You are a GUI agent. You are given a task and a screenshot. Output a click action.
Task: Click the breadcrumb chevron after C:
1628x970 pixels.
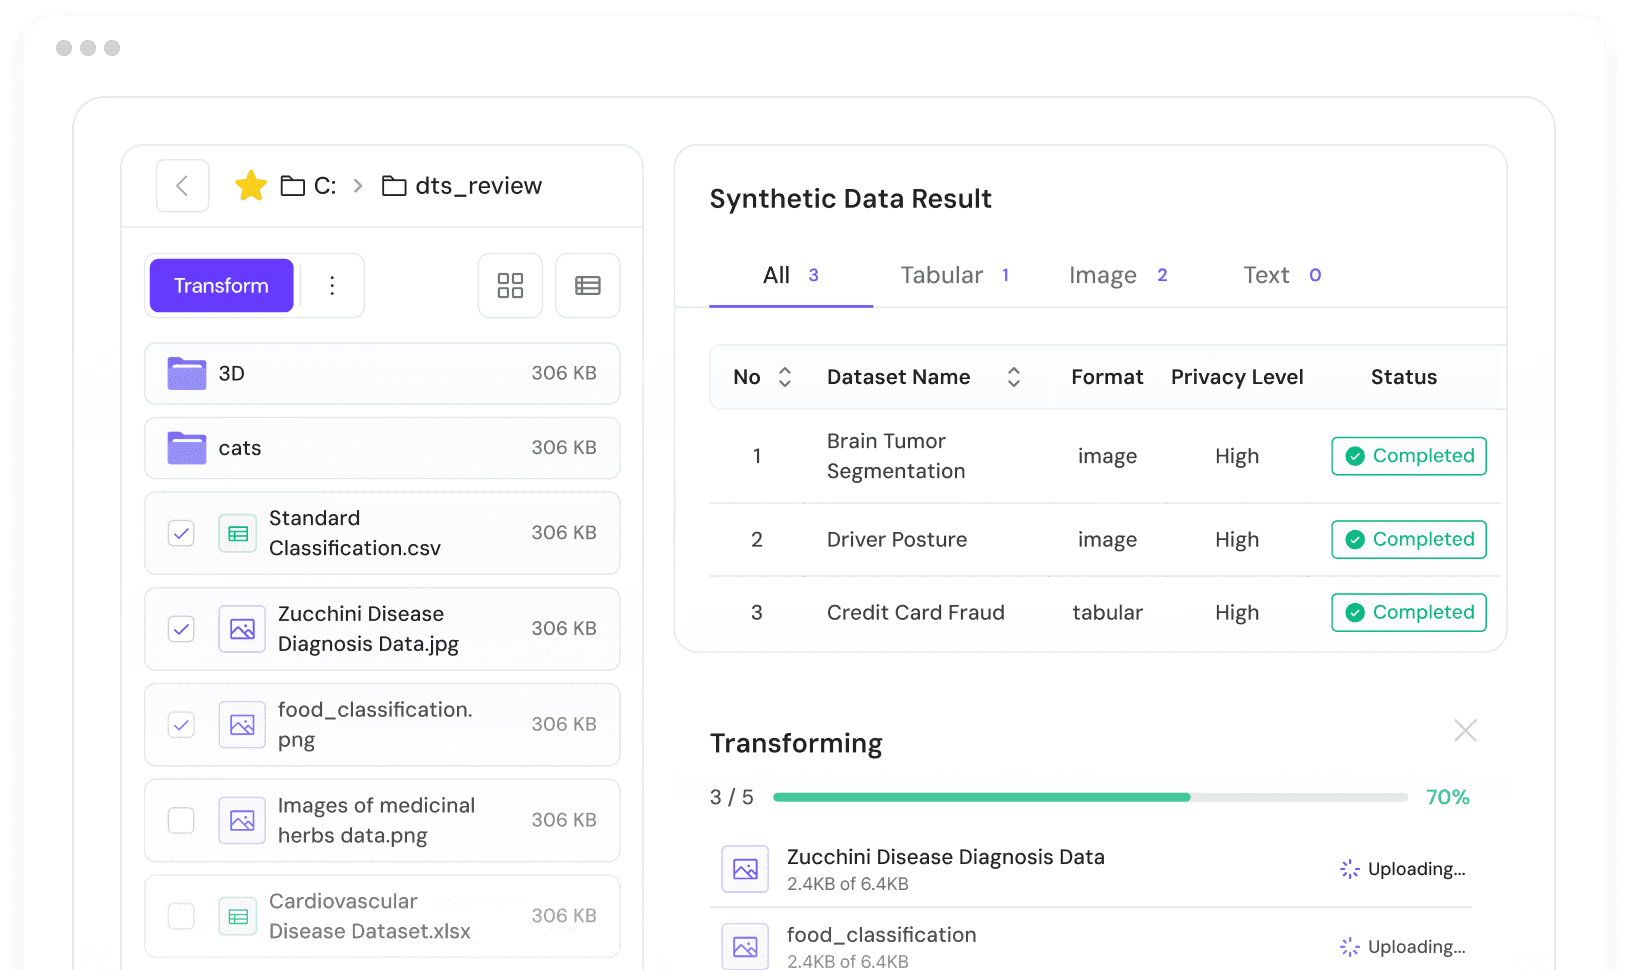pos(357,186)
